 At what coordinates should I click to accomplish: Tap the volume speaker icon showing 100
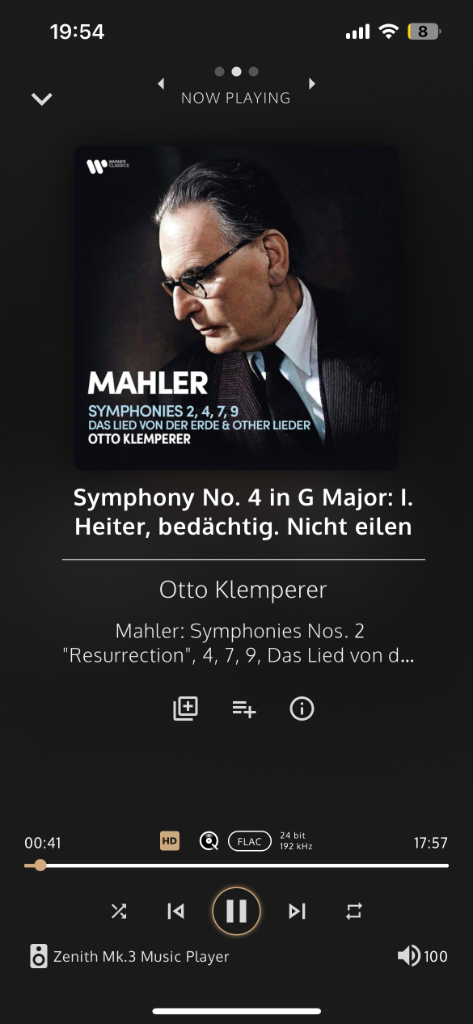(408, 957)
